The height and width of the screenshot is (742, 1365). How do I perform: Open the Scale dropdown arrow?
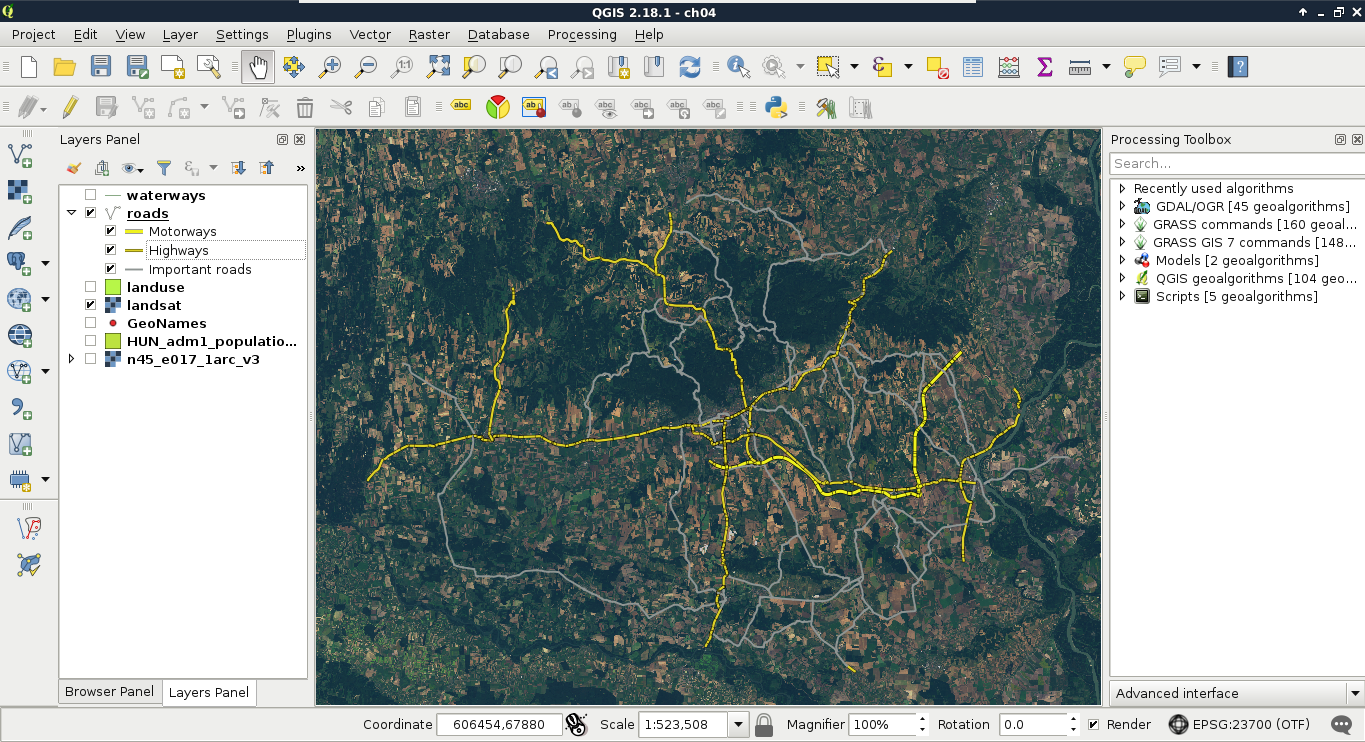coord(739,725)
